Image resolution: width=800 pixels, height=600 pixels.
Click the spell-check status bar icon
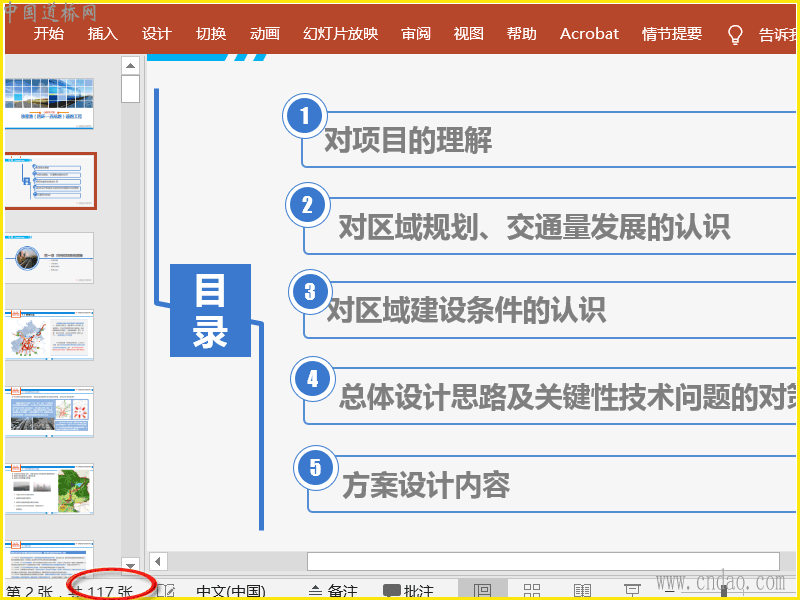point(166,591)
